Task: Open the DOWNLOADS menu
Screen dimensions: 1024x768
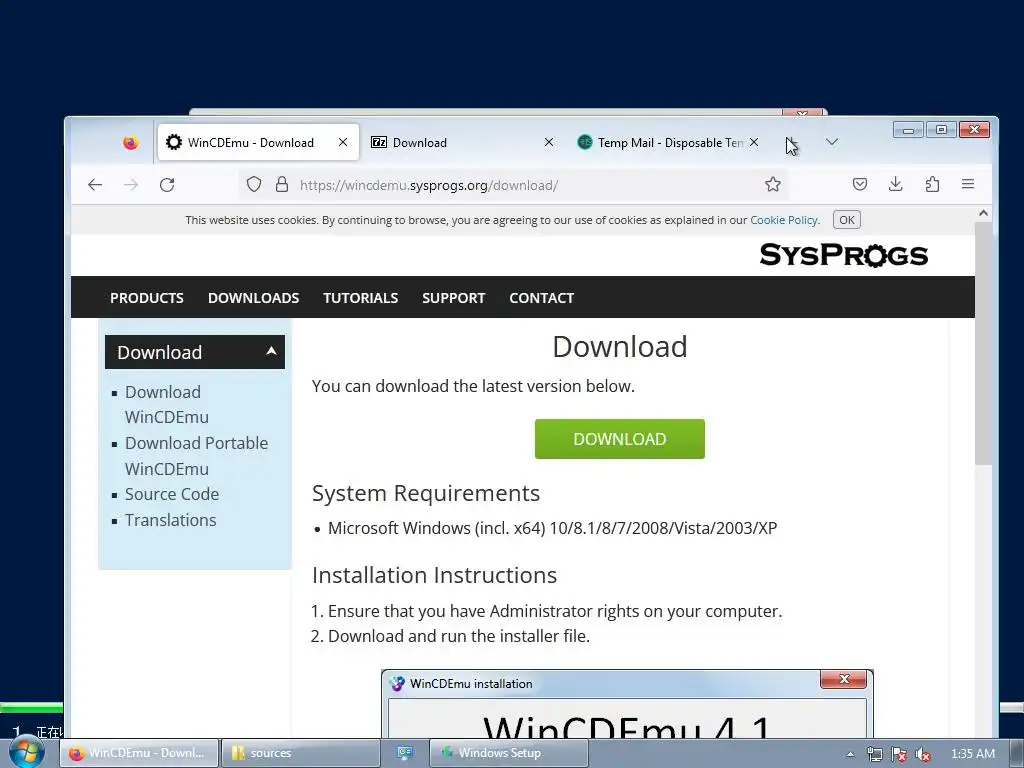Action: click(253, 298)
